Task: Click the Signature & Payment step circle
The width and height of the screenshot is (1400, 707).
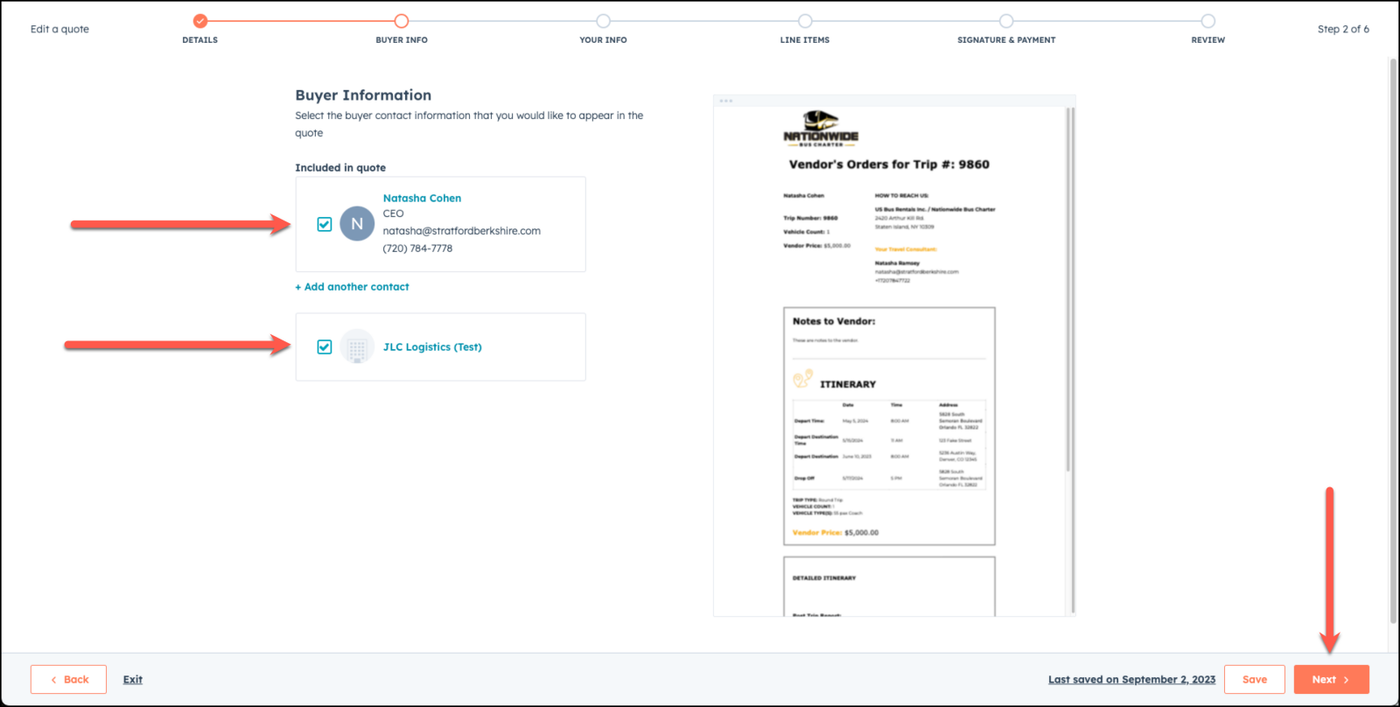Action: pos(1006,21)
